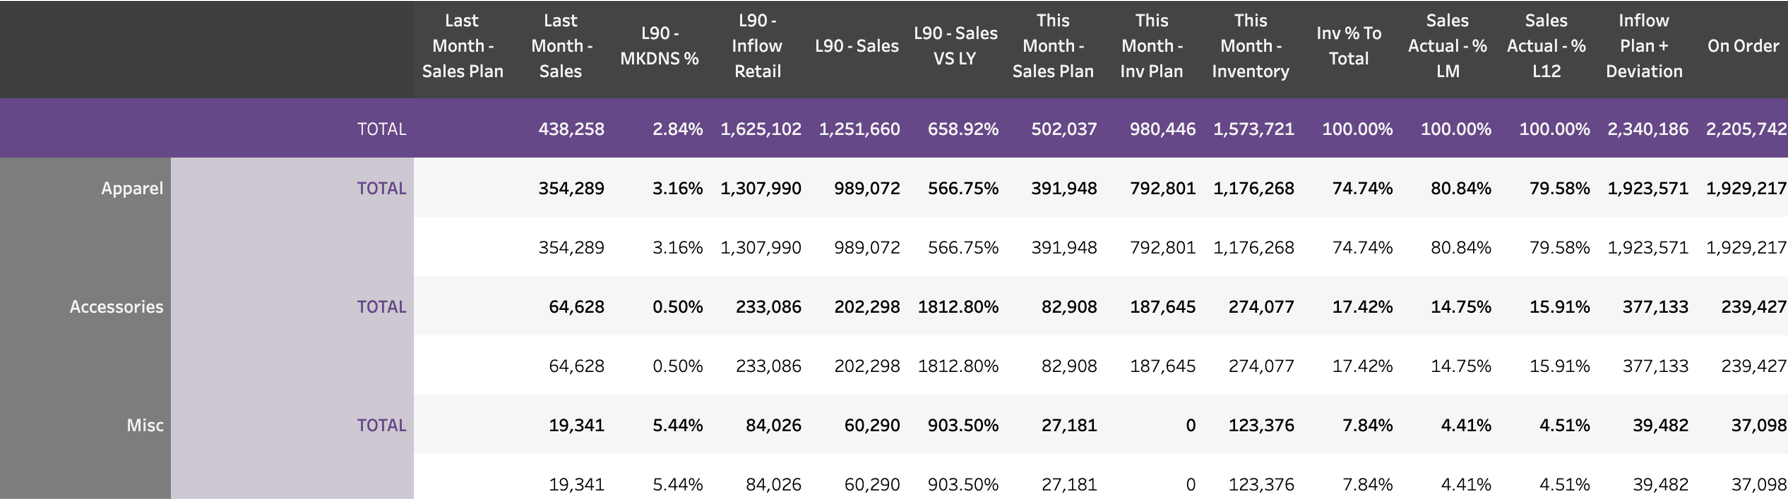The image size is (1788, 499).
Task: Select the L90 - MKDNS % column header
Action: tap(659, 46)
